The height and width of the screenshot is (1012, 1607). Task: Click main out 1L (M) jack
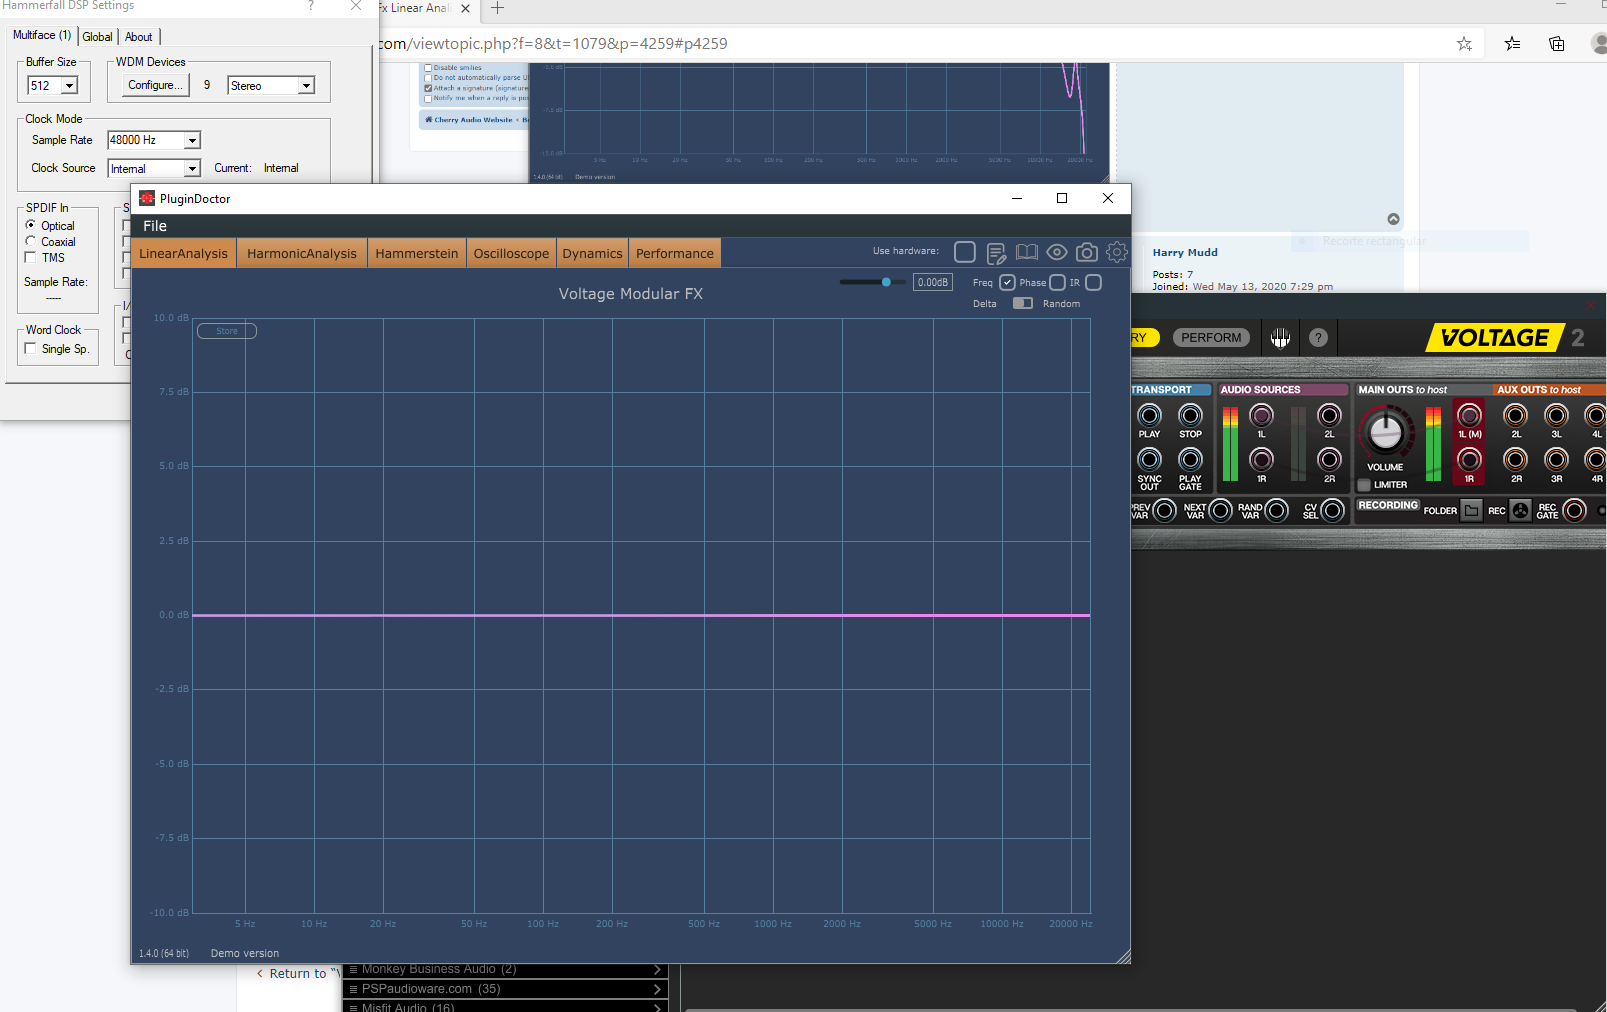1469,415
